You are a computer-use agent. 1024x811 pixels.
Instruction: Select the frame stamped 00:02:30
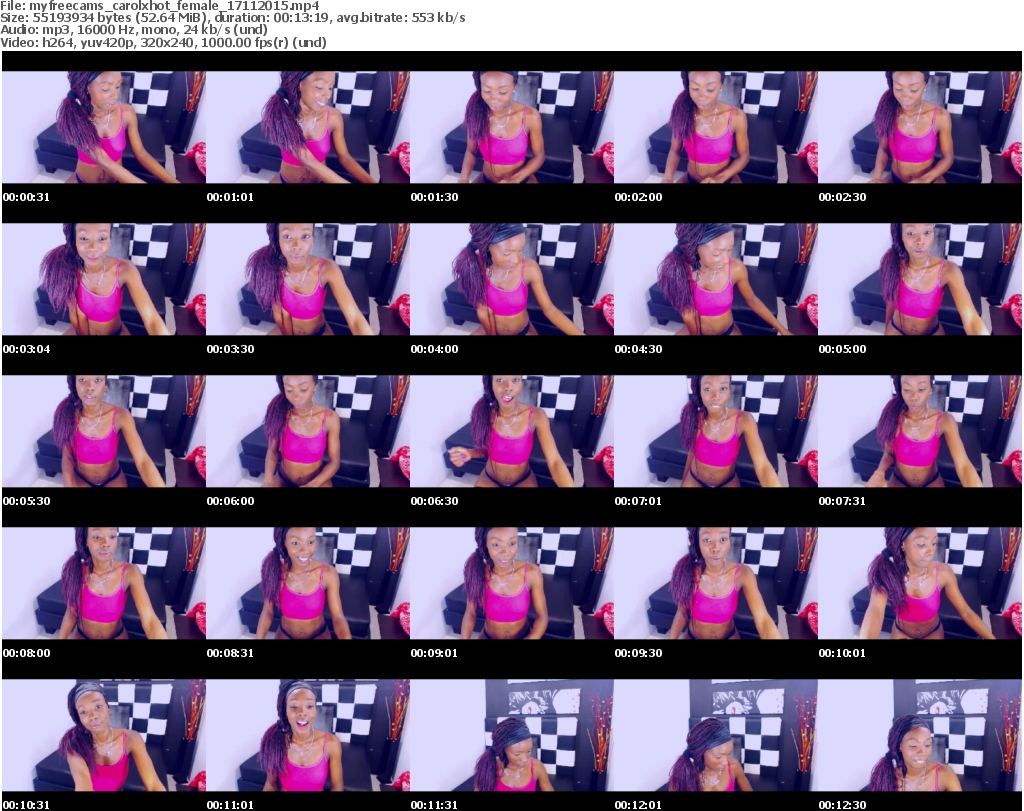[920, 127]
